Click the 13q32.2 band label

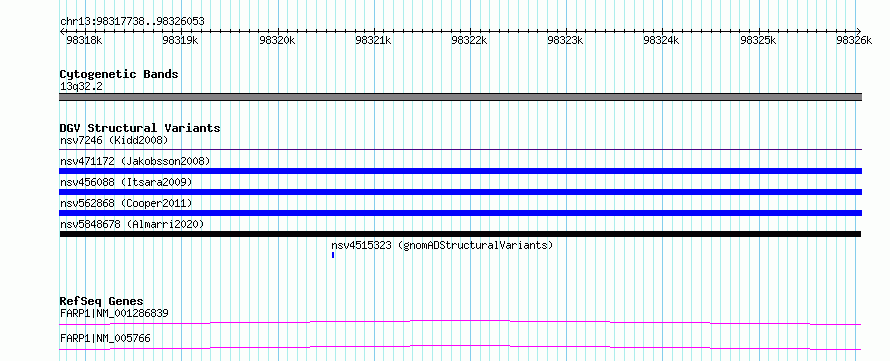point(82,87)
